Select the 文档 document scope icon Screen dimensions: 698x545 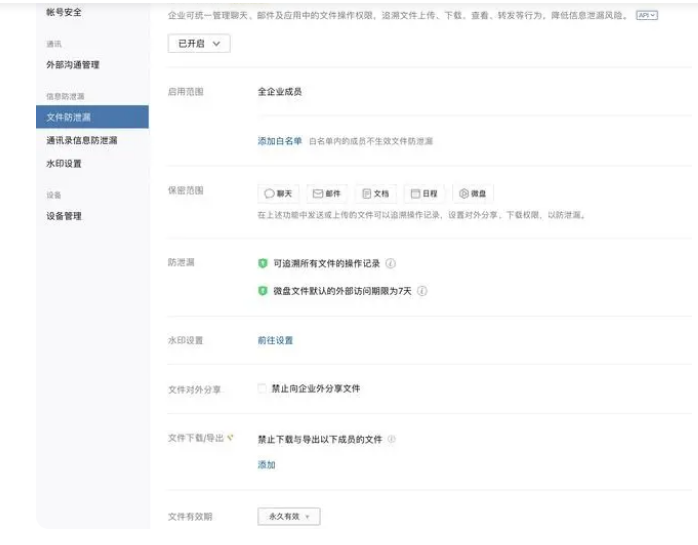point(376,194)
